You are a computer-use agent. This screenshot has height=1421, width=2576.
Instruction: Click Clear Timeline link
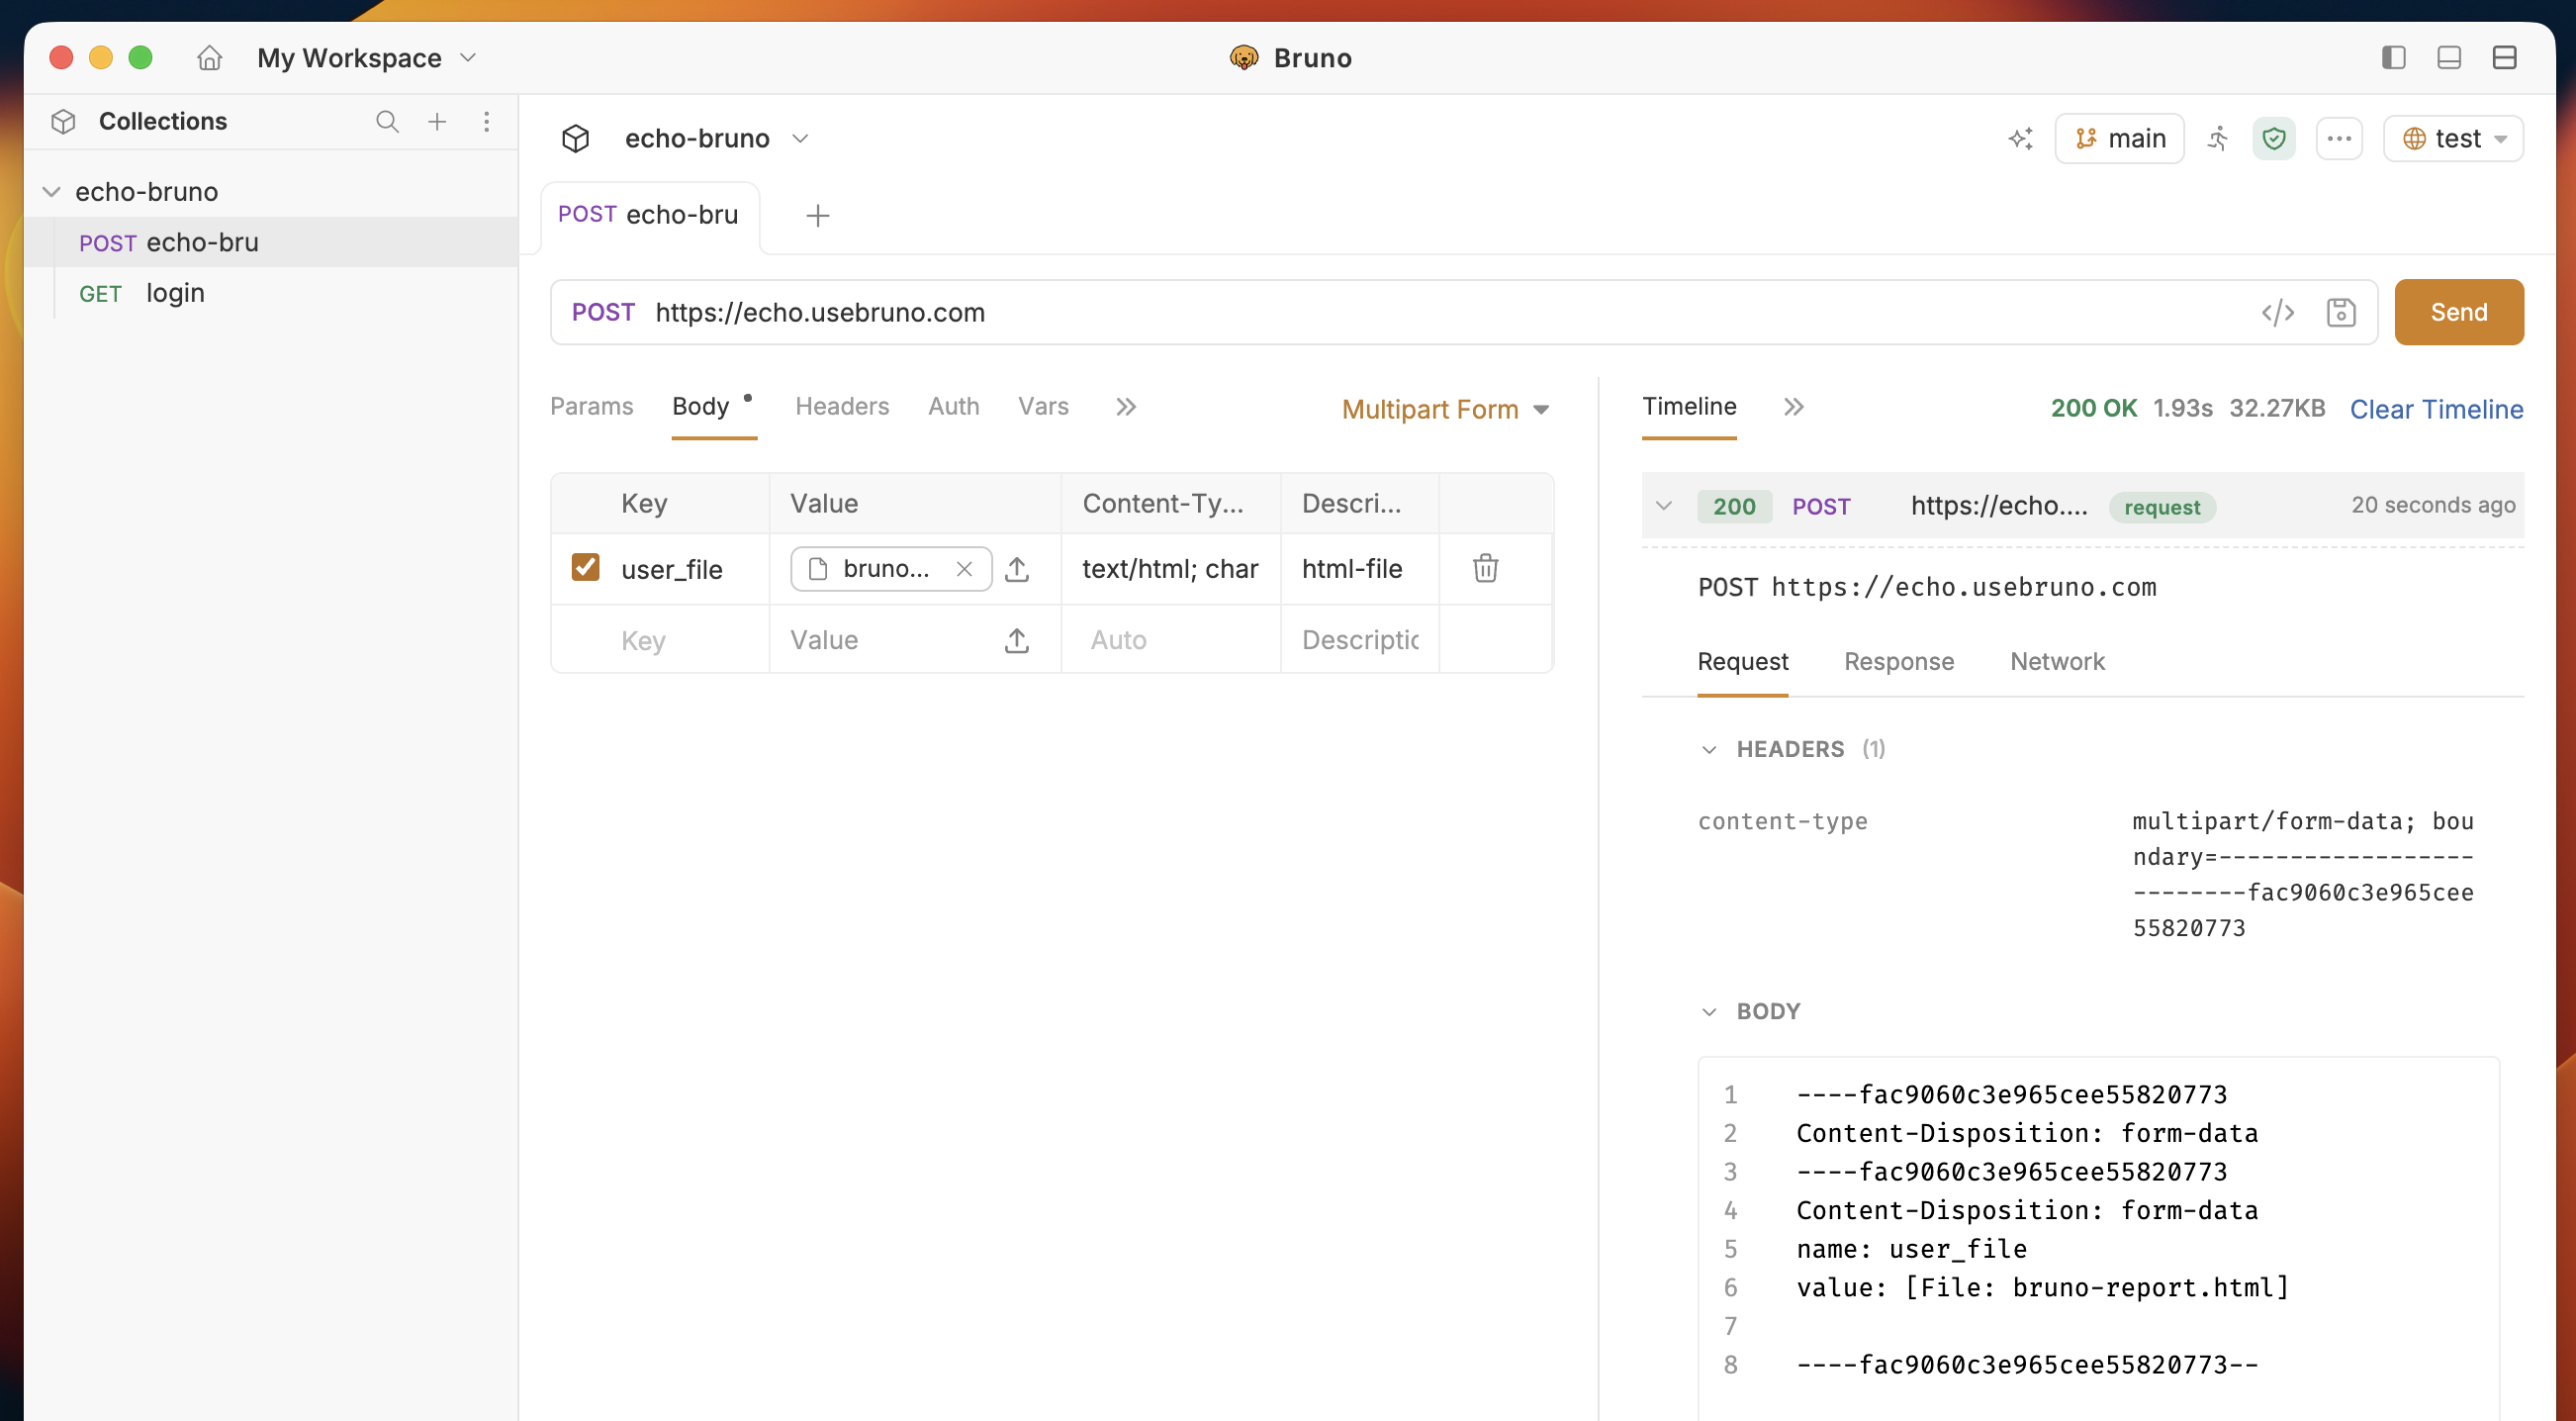[2436, 410]
